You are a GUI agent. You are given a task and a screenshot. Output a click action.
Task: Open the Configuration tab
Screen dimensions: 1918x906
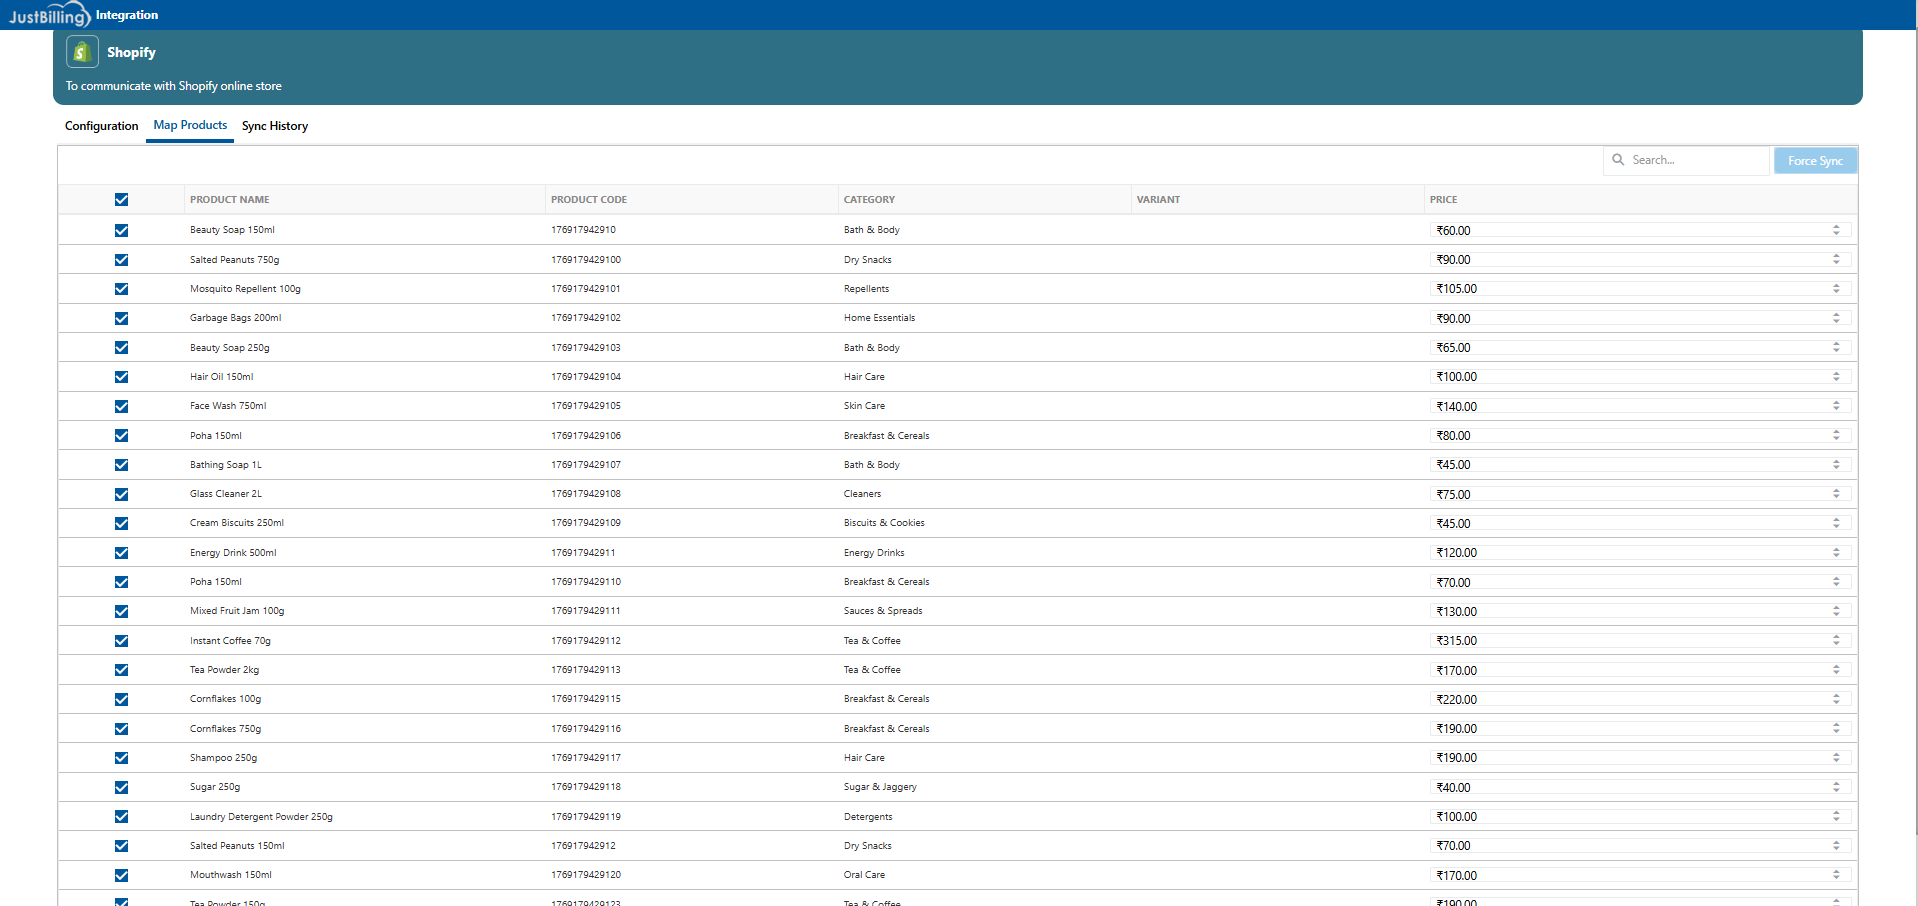[x=101, y=126]
